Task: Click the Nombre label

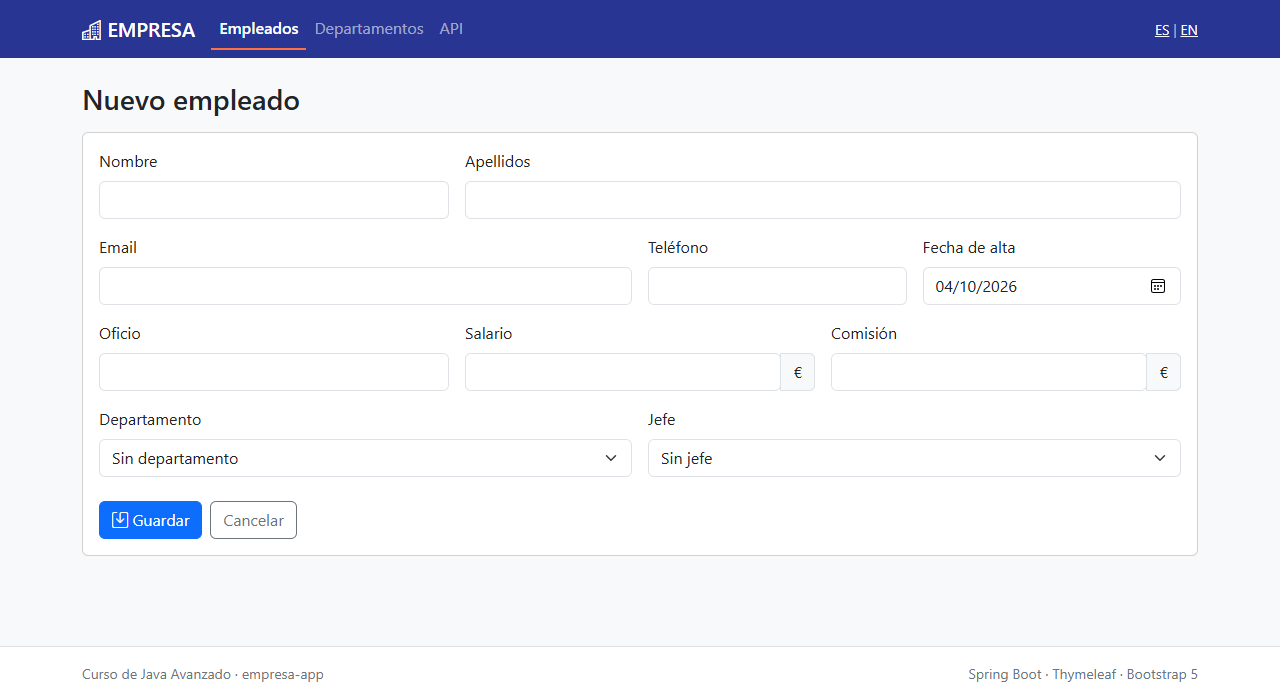Action: click(128, 162)
